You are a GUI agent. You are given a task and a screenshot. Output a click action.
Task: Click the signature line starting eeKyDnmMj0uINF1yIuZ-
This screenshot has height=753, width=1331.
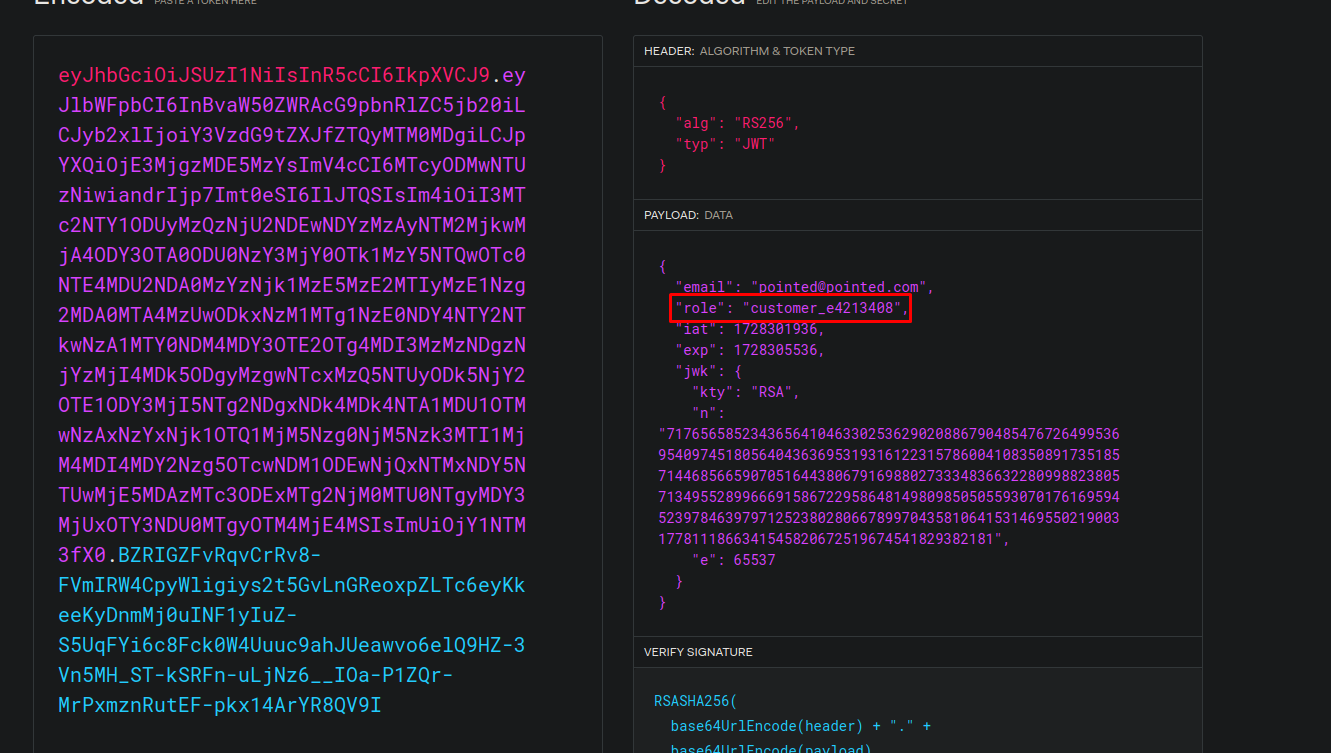coord(178,615)
